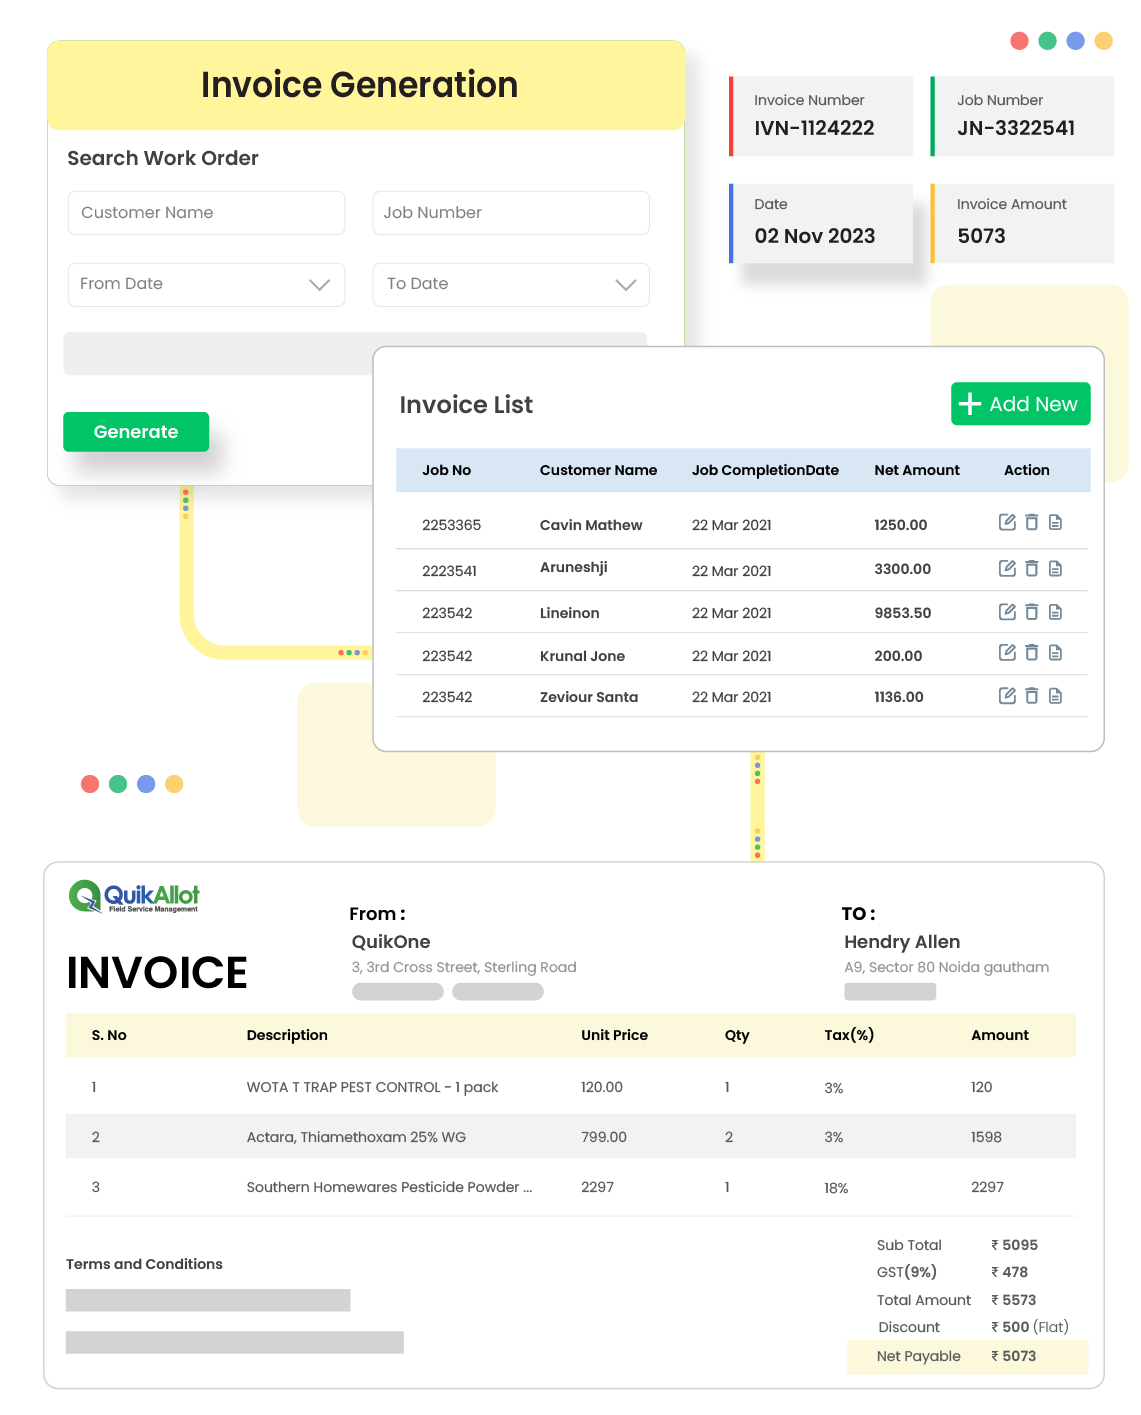View document for the Lineinon invoice
The width and height of the screenshot is (1141, 1415).
(x=1055, y=610)
